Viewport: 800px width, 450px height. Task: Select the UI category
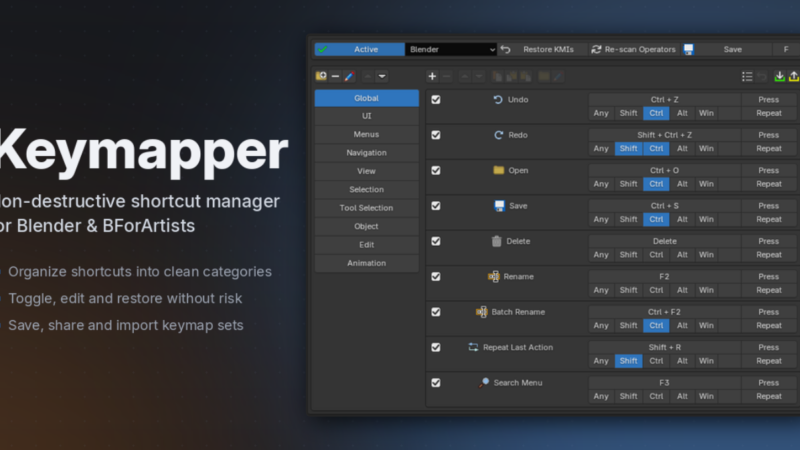click(x=366, y=116)
